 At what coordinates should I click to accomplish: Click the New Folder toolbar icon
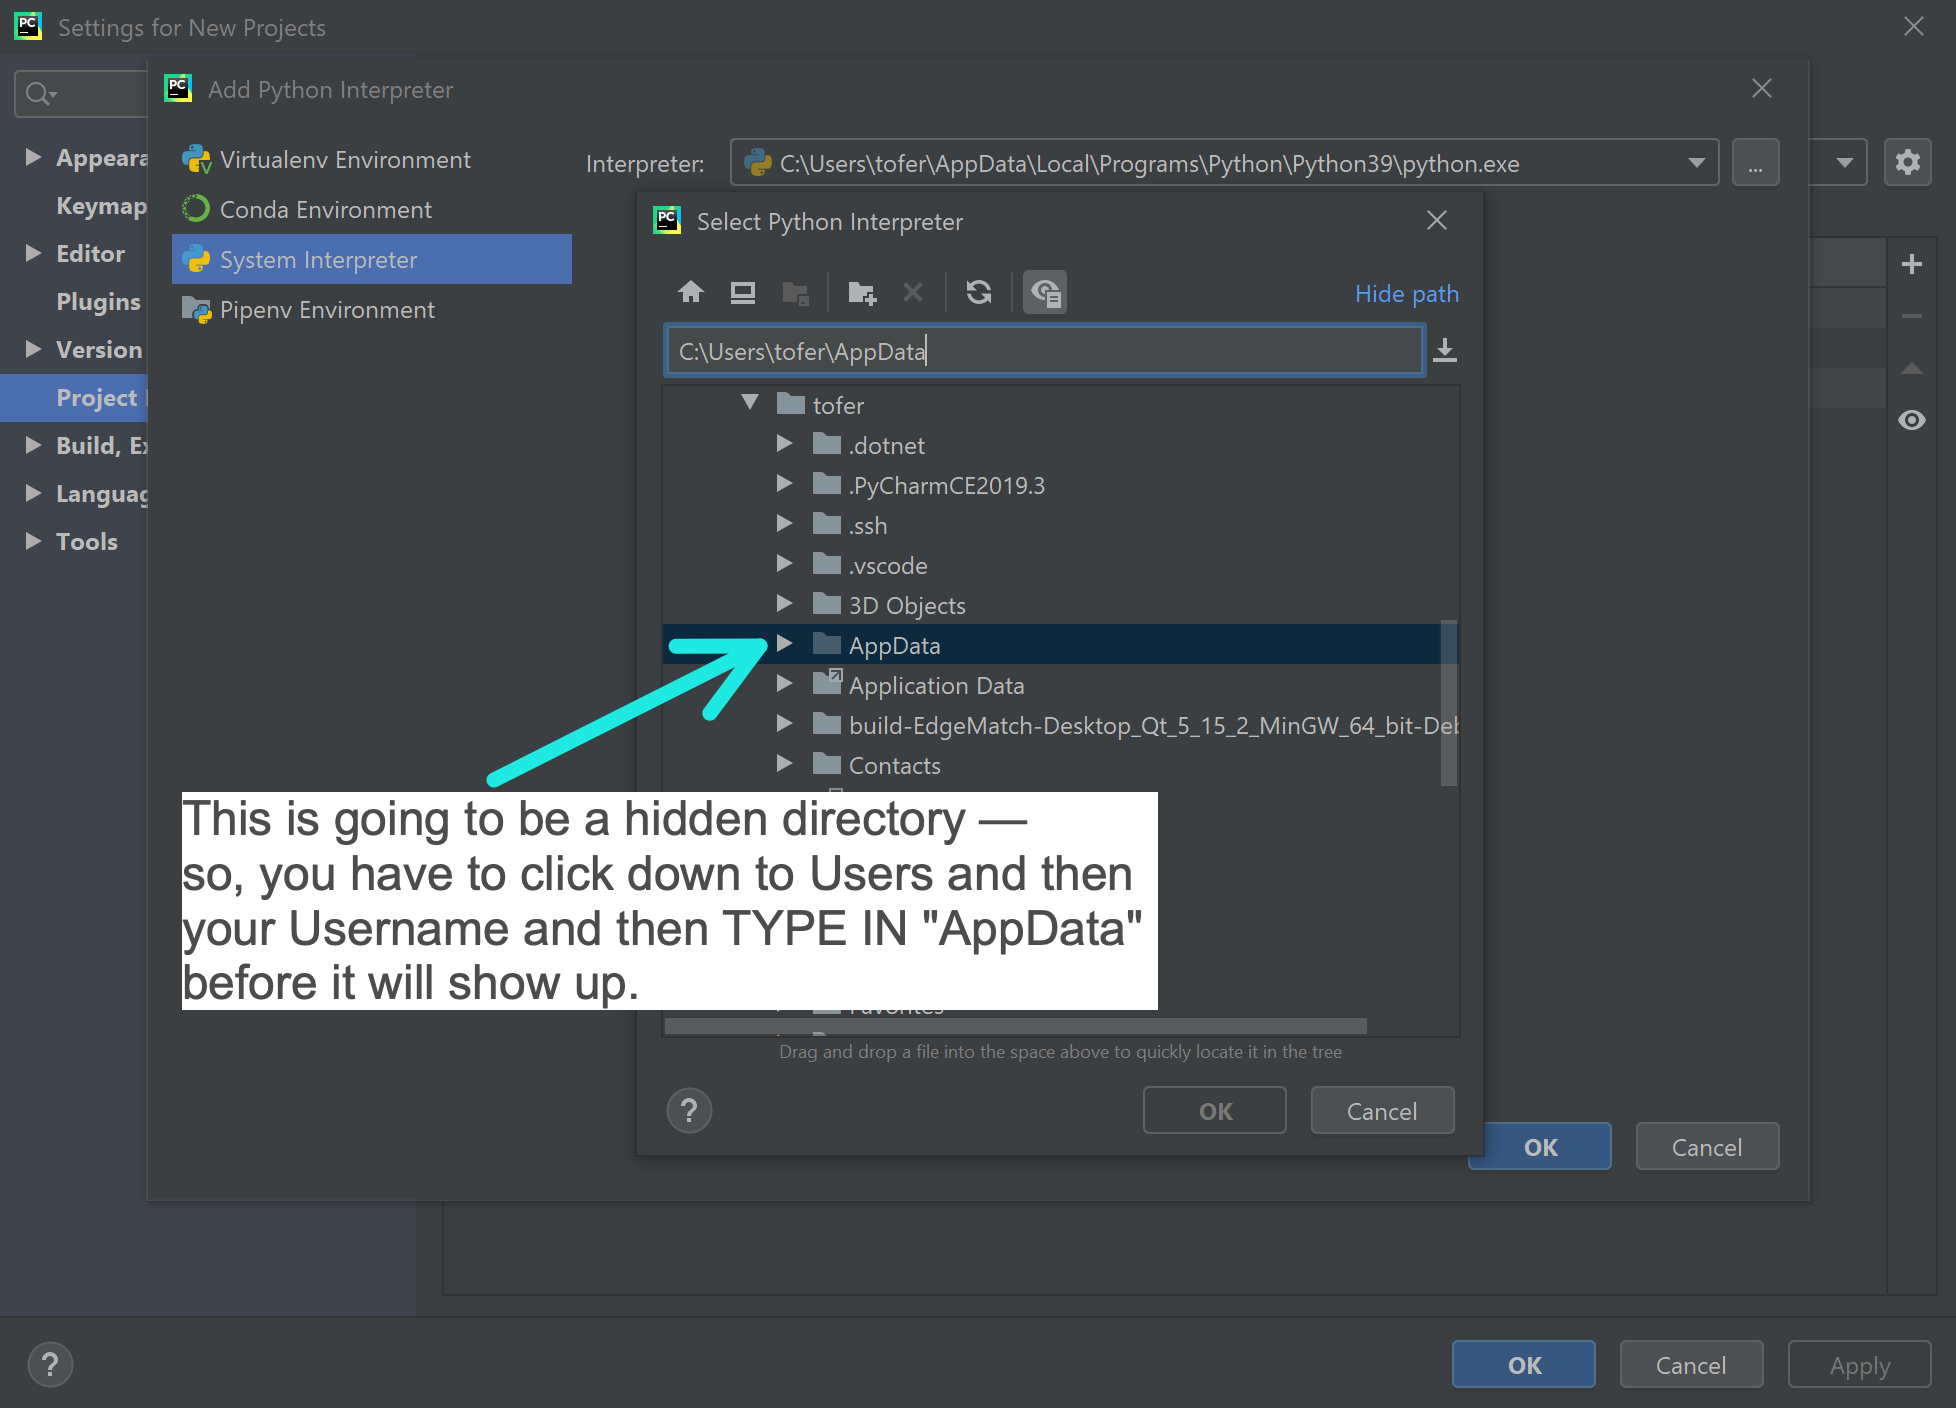861,292
